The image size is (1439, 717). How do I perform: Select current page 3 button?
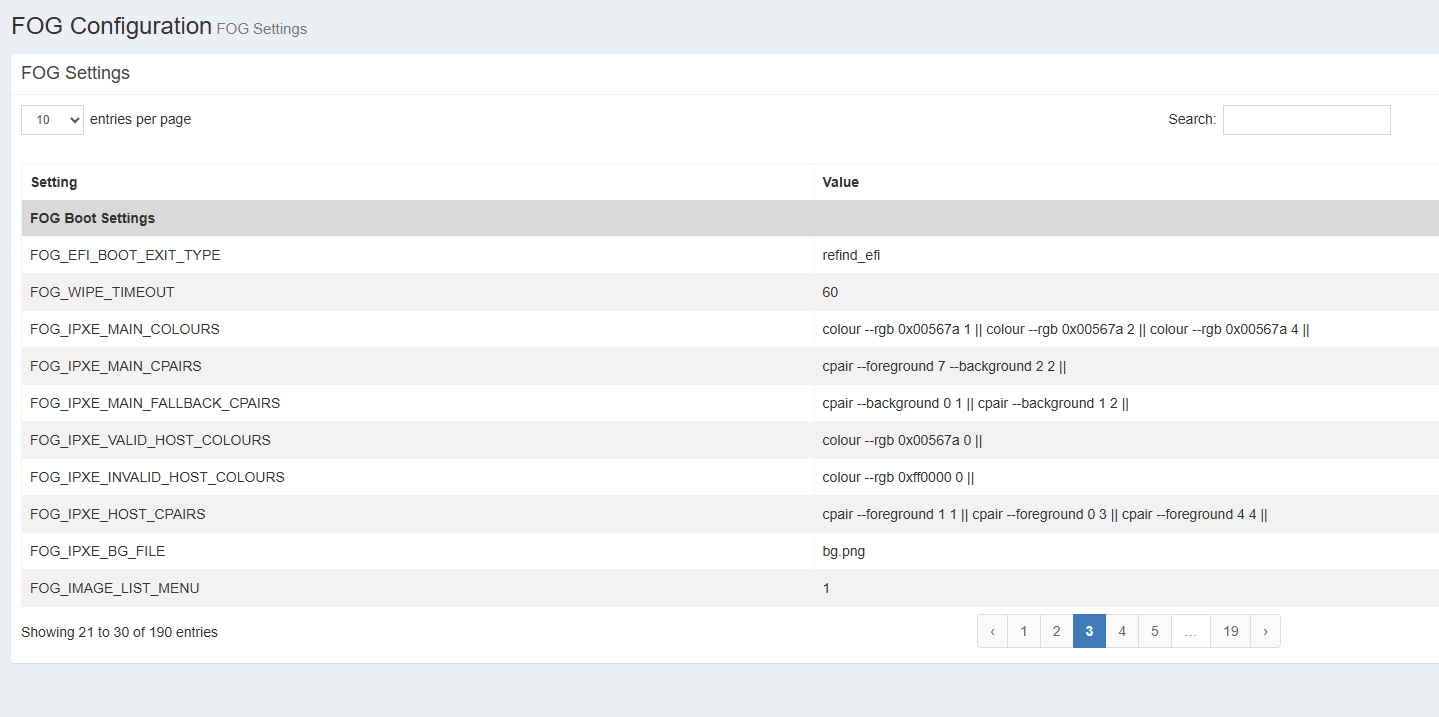tap(1089, 631)
